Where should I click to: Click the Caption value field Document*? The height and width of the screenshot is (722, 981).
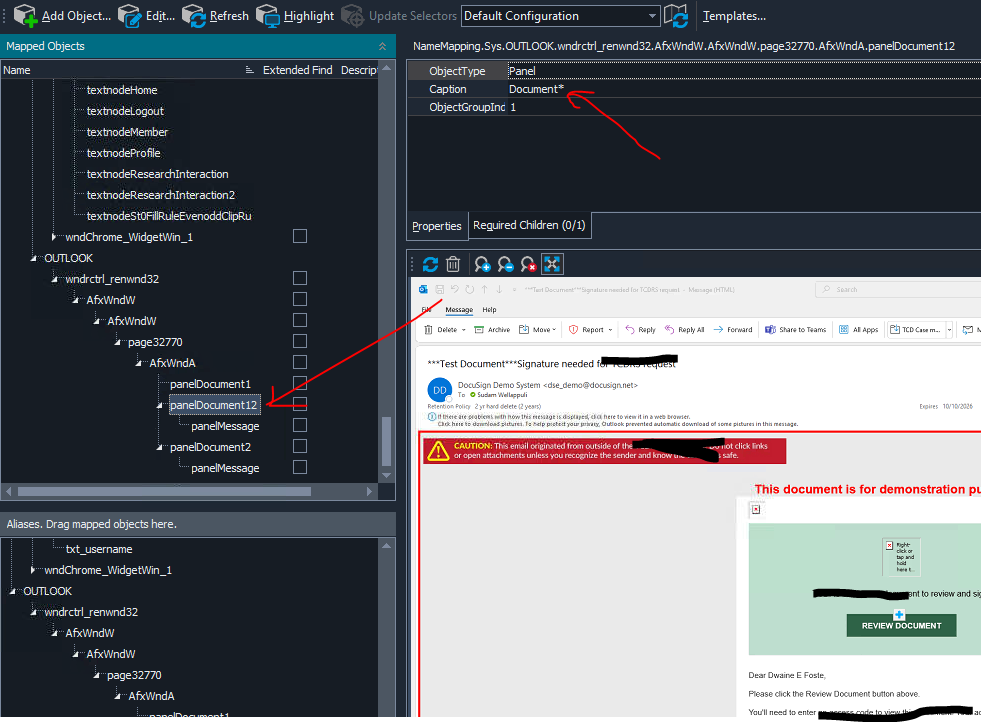[x=537, y=89]
